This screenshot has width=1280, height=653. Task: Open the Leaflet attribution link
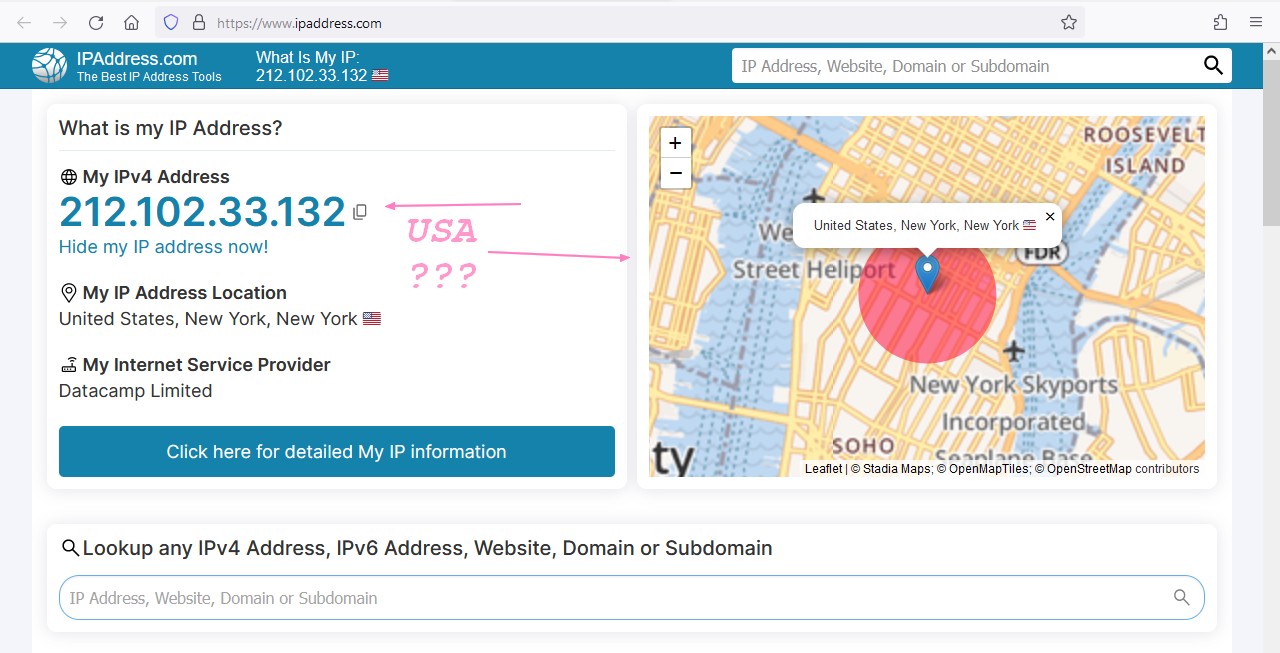(824, 469)
